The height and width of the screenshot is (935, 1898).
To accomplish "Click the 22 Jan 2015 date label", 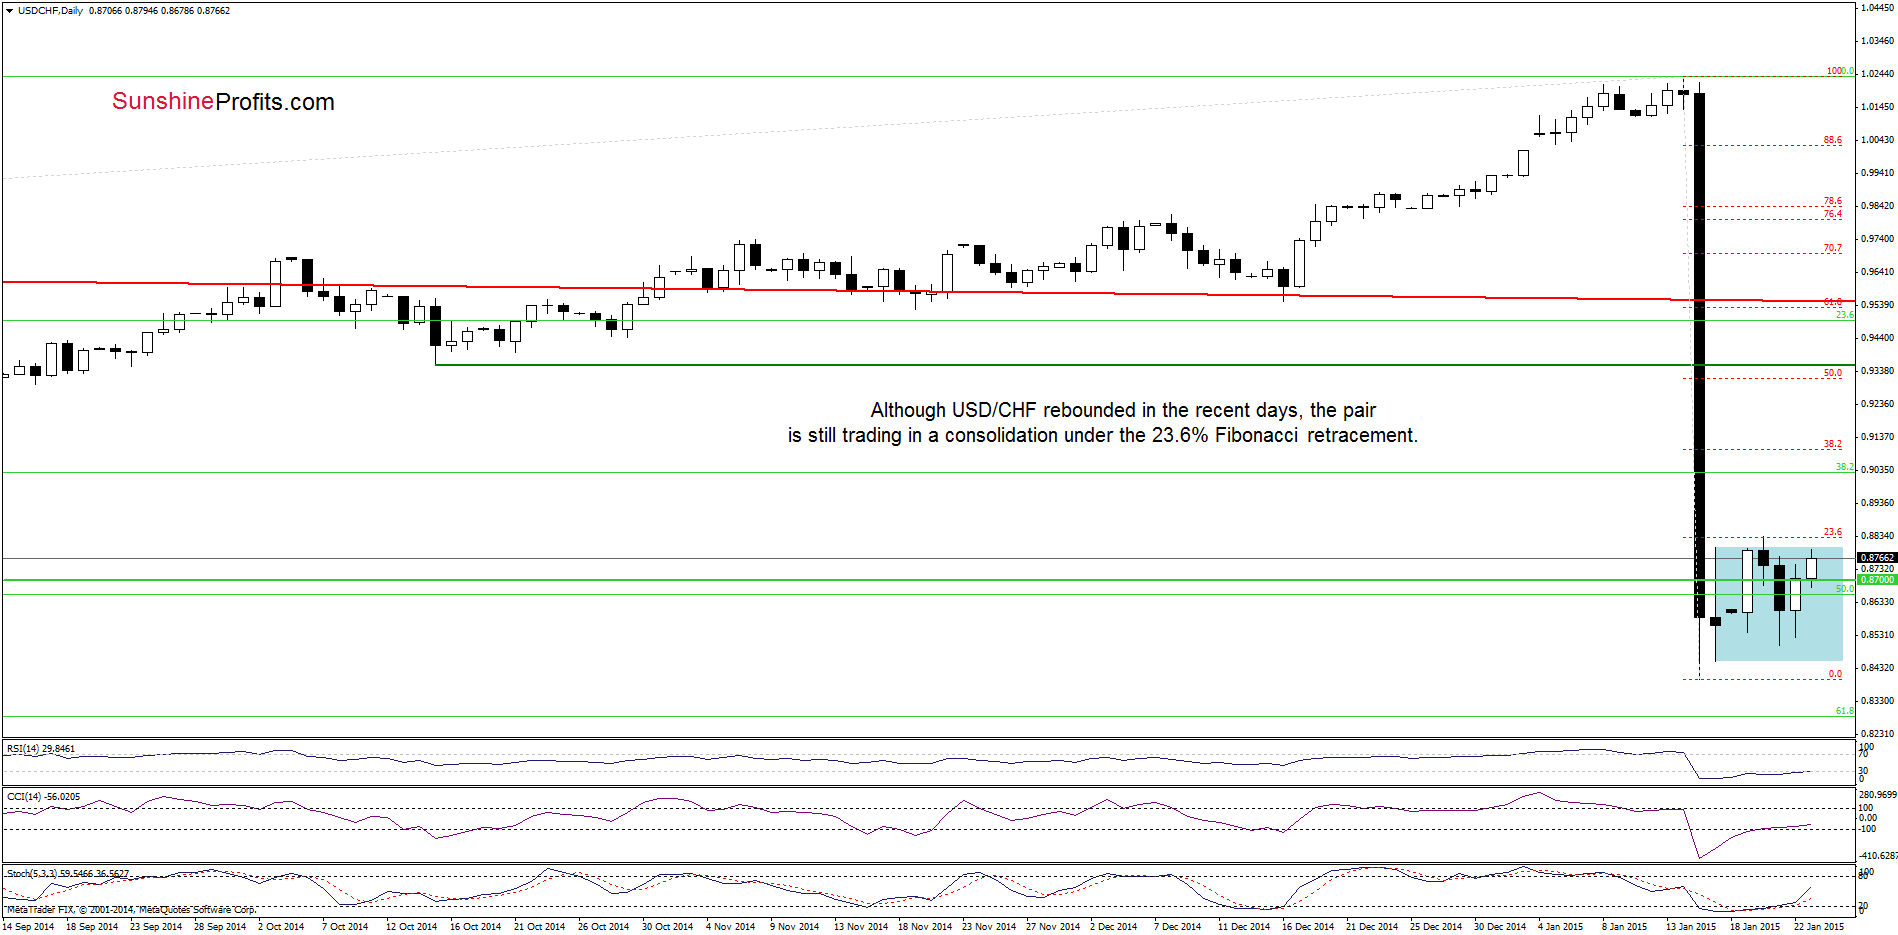I will tap(1818, 926).
